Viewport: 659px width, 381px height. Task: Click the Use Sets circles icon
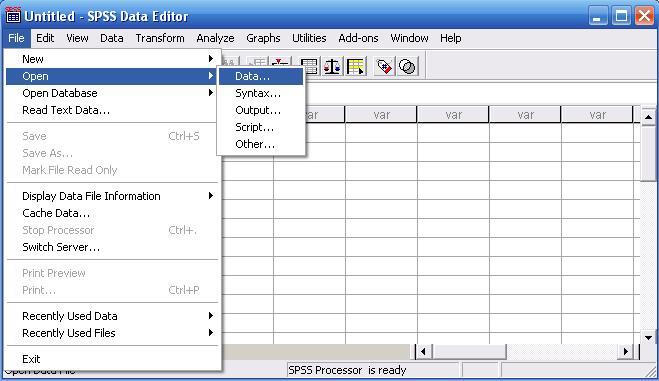[407, 66]
